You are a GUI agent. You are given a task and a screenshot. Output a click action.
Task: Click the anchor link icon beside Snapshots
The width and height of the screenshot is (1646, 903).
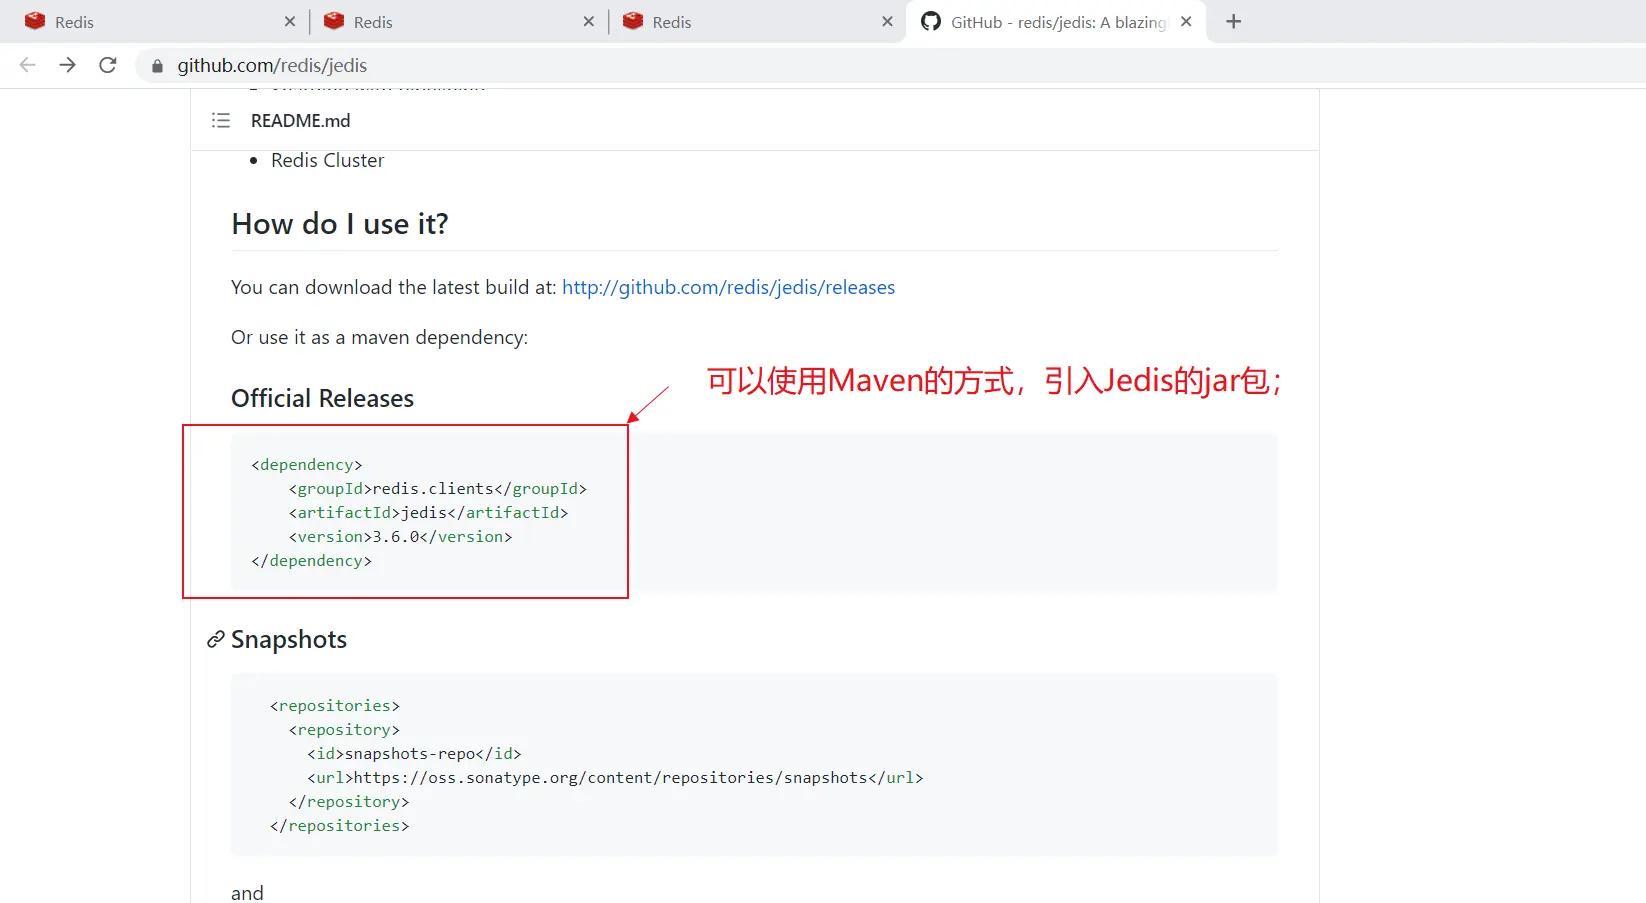[x=215, y=640]
